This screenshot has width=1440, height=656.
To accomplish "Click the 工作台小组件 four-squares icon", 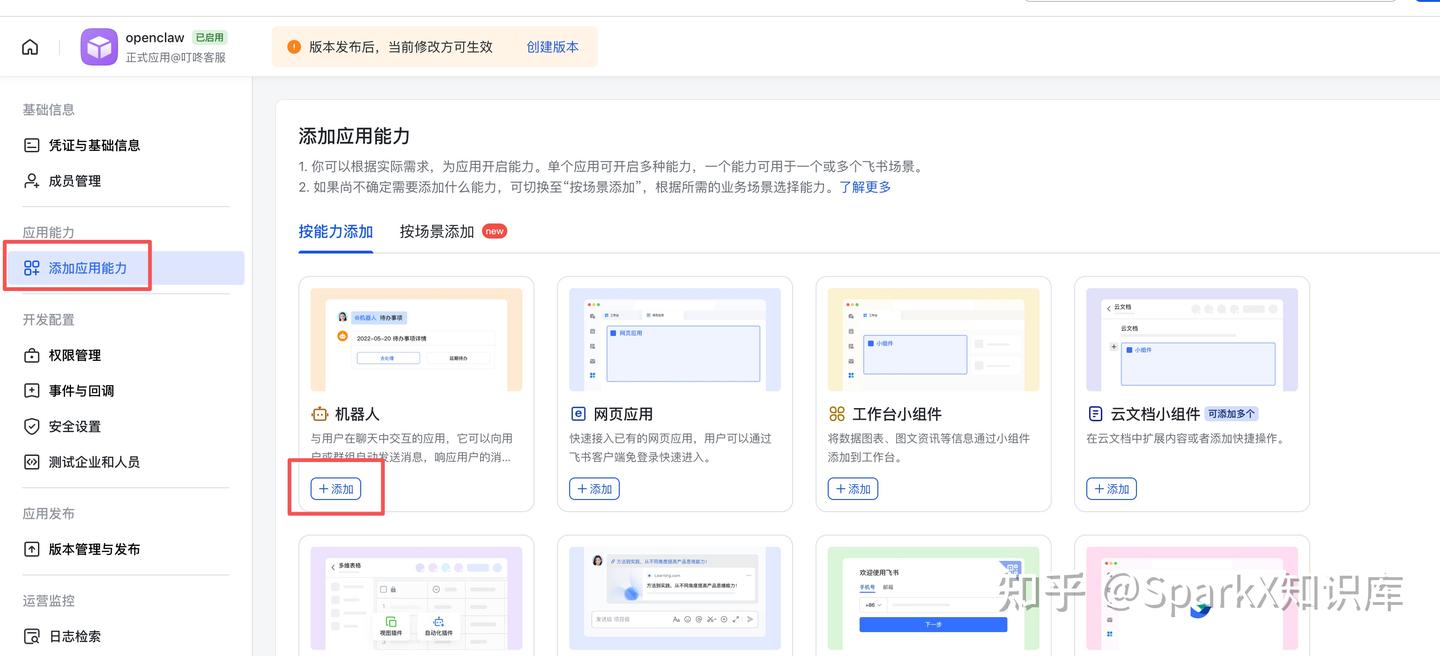I will coord(837,414).
